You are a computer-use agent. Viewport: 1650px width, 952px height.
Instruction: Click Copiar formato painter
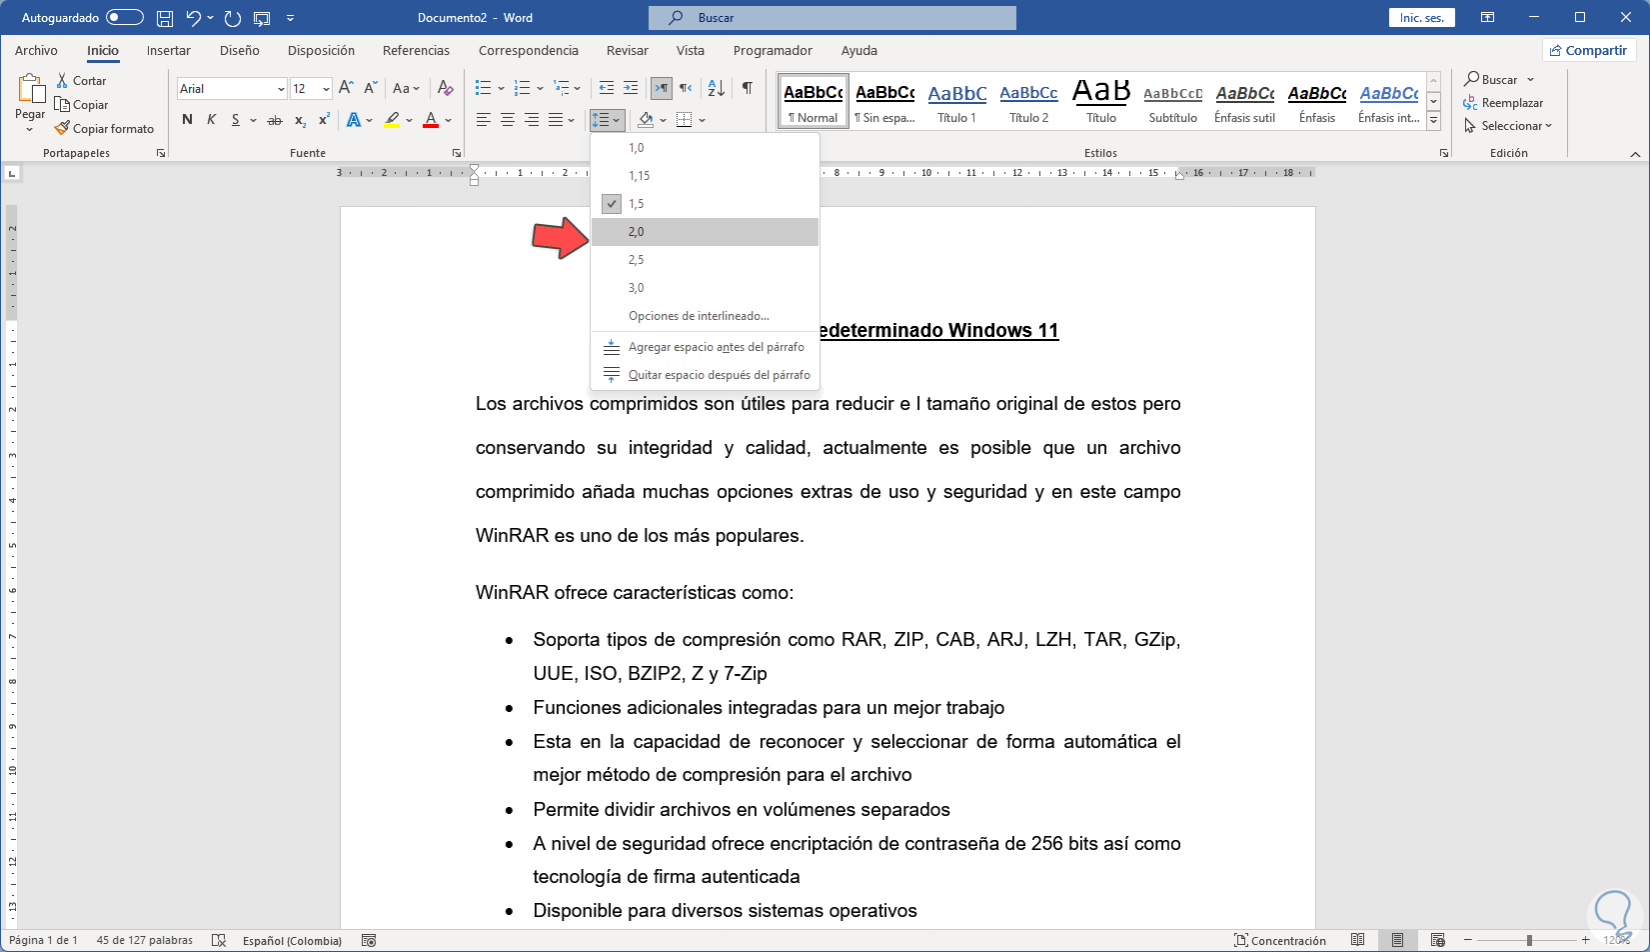pyautogui.click(x=105, y=129)
